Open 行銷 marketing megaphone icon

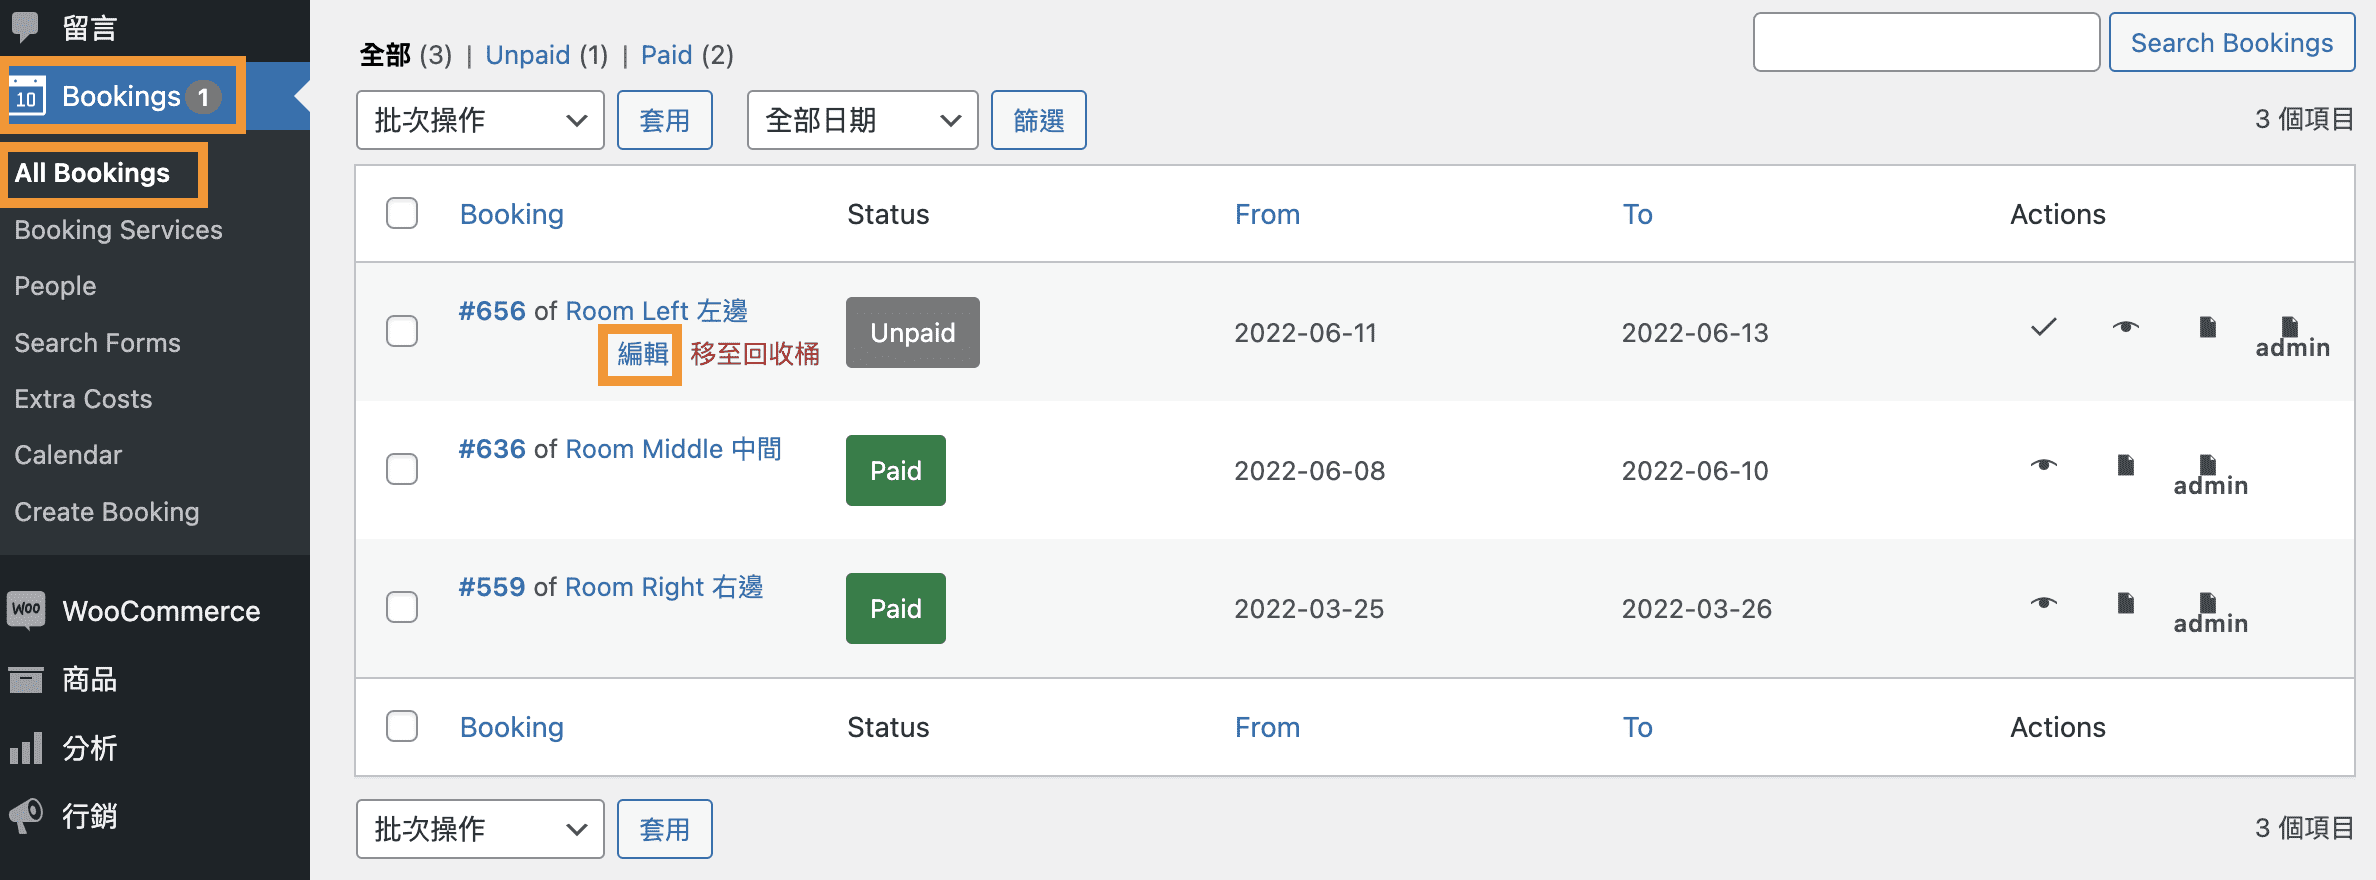27,816
